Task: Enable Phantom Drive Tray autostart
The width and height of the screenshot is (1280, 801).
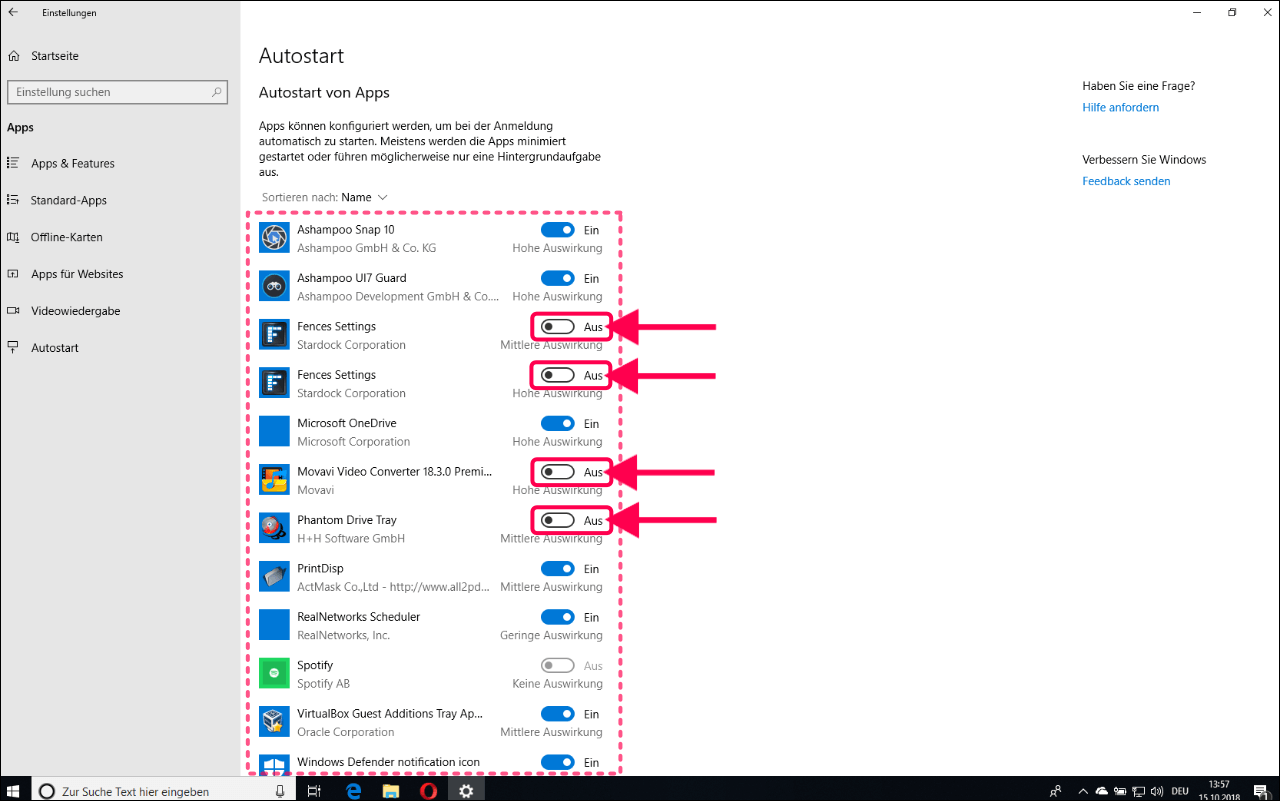Action: click(x=558, y=520)
